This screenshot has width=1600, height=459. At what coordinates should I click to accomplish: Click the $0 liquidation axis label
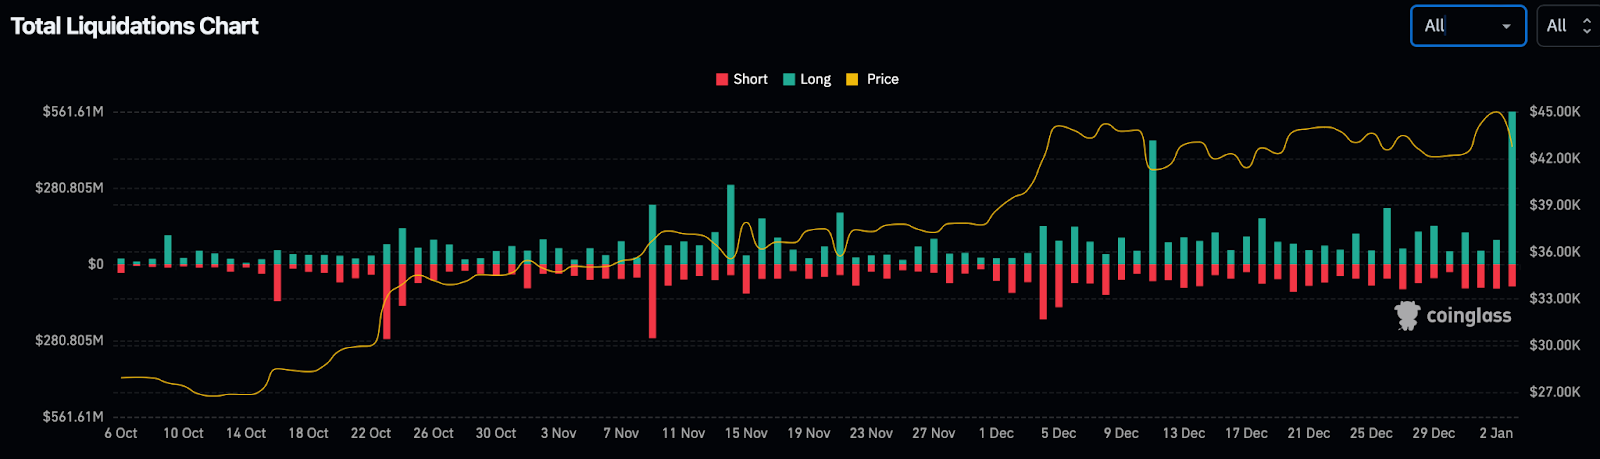(95, 265)
